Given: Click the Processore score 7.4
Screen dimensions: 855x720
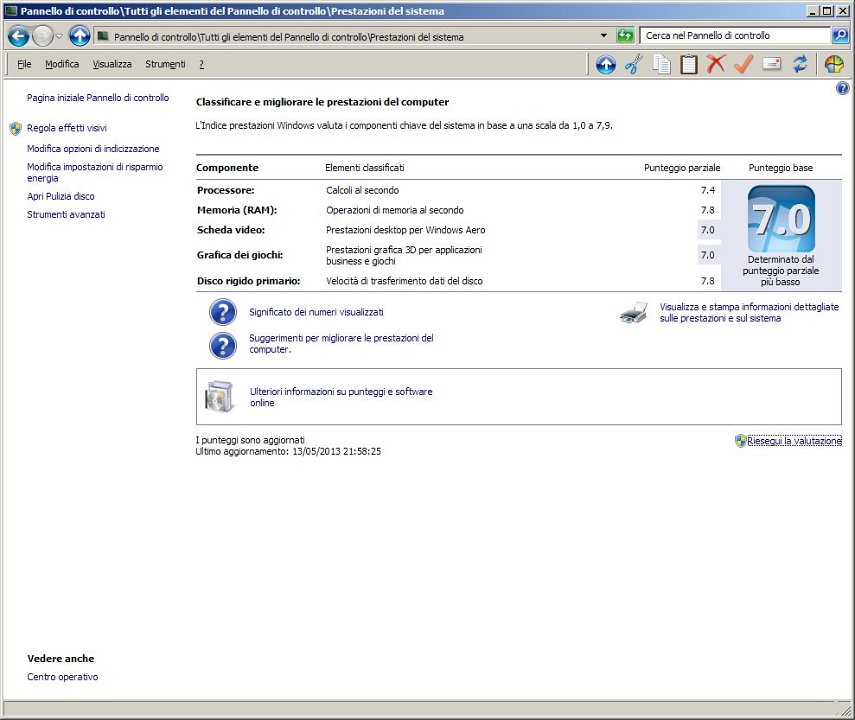Looking at the screenshot, I should pyautogui.click(x=708, y=190).
